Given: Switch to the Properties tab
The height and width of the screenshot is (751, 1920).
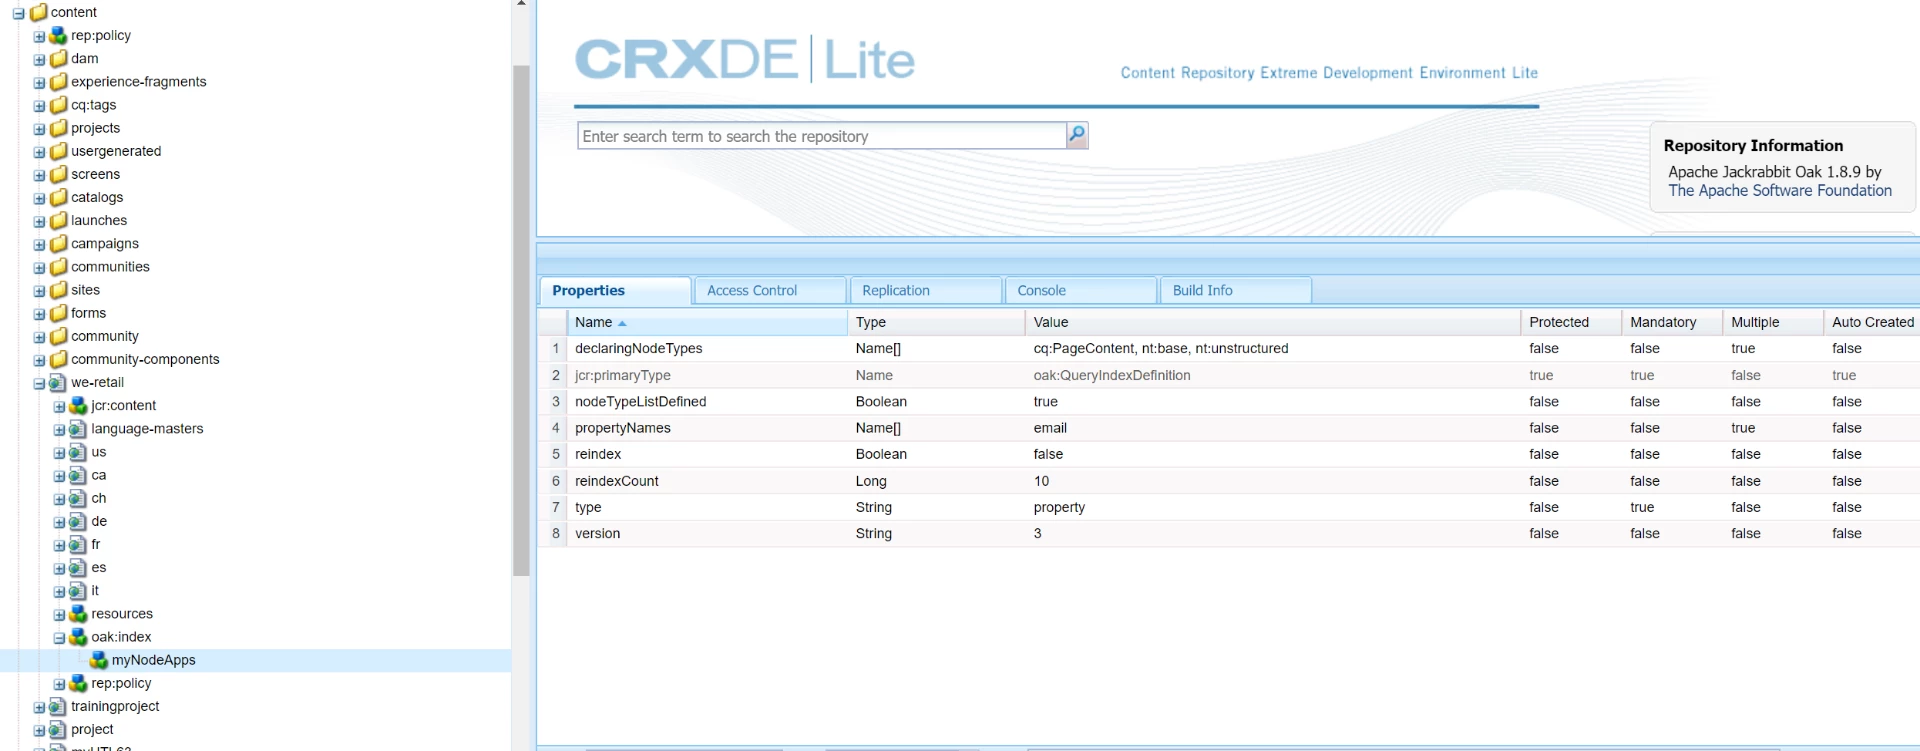Looking at the screenshot, I should click(615, 290).
